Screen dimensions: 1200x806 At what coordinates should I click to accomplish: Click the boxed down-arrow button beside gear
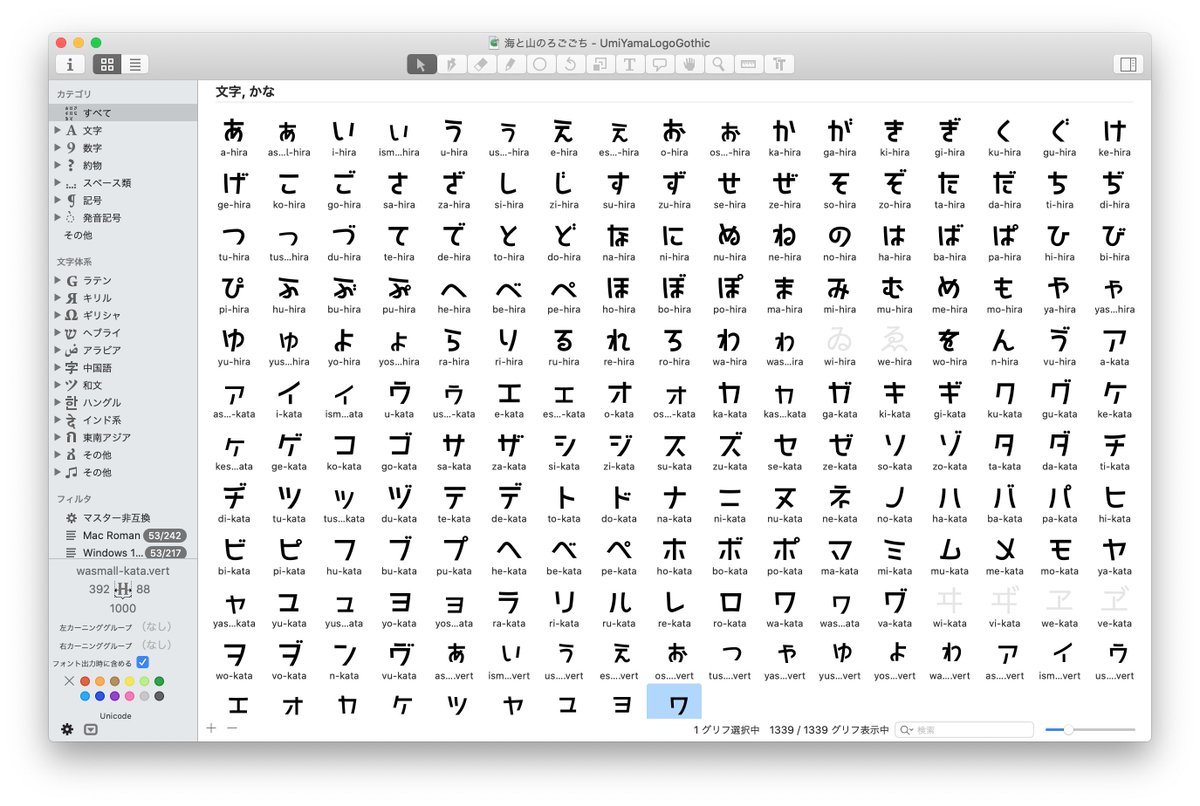click(91, 729)
